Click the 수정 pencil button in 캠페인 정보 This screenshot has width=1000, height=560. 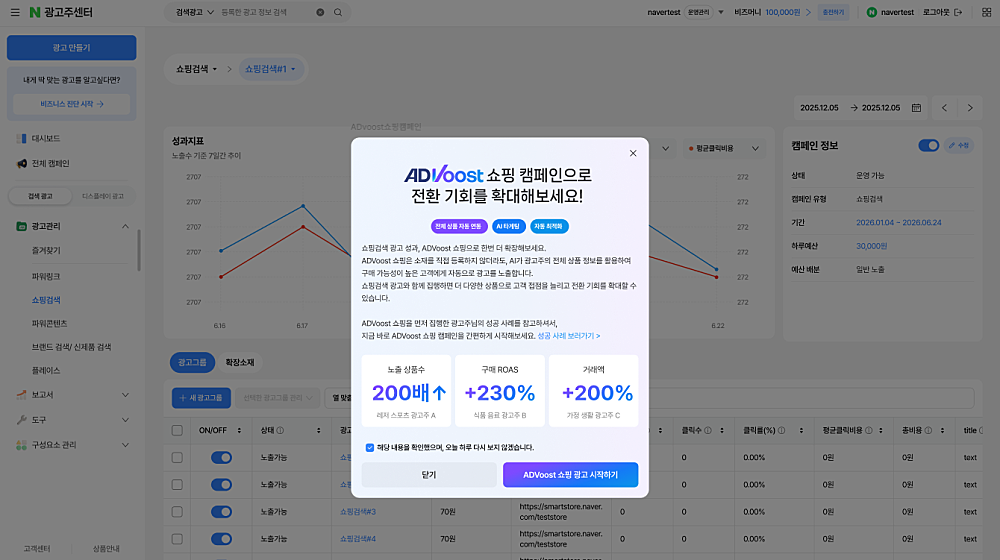pyautogui.click(x=959, y=145)
